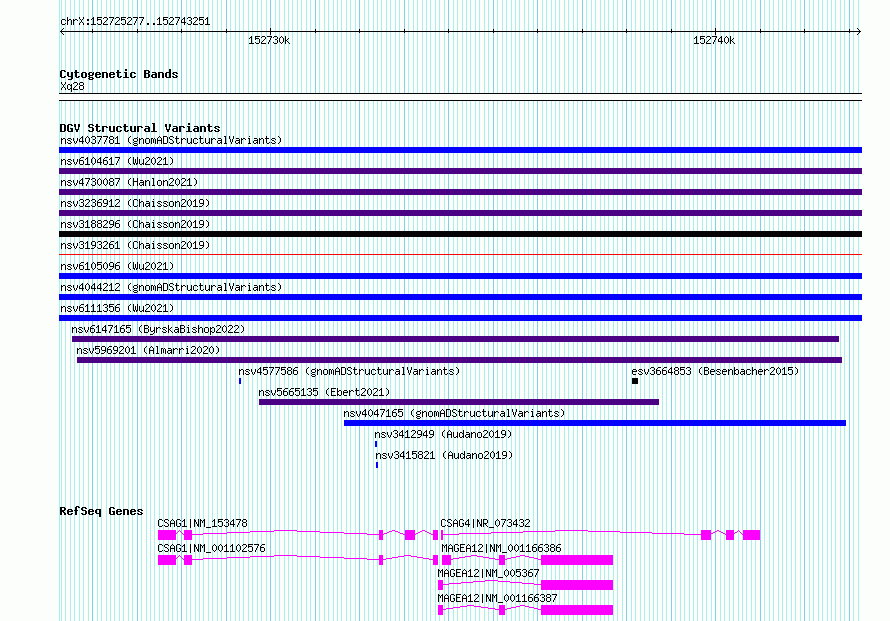
Task: Select the blue bar under nsv4044212
Action: click(x=460, y=297)
